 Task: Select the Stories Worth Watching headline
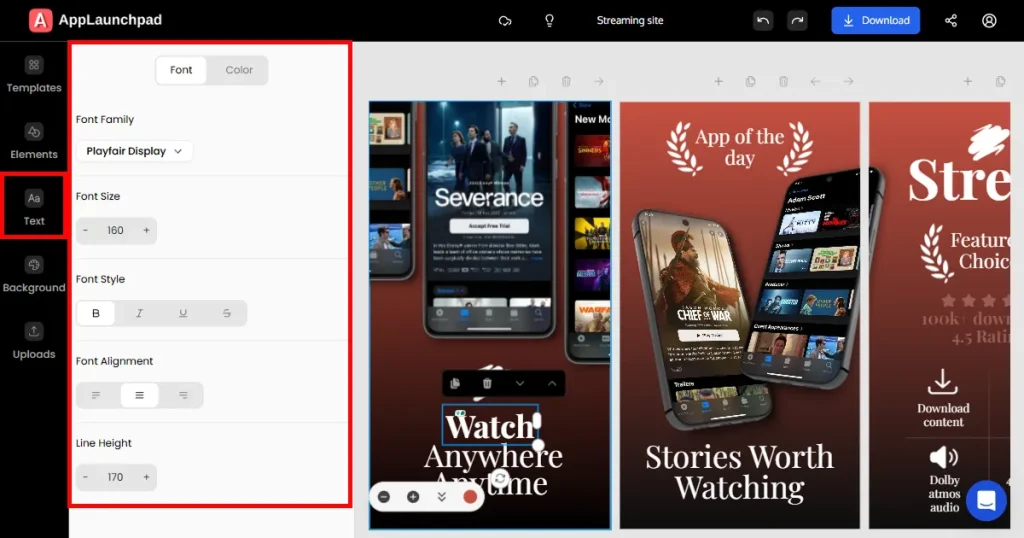click(739, 472)
